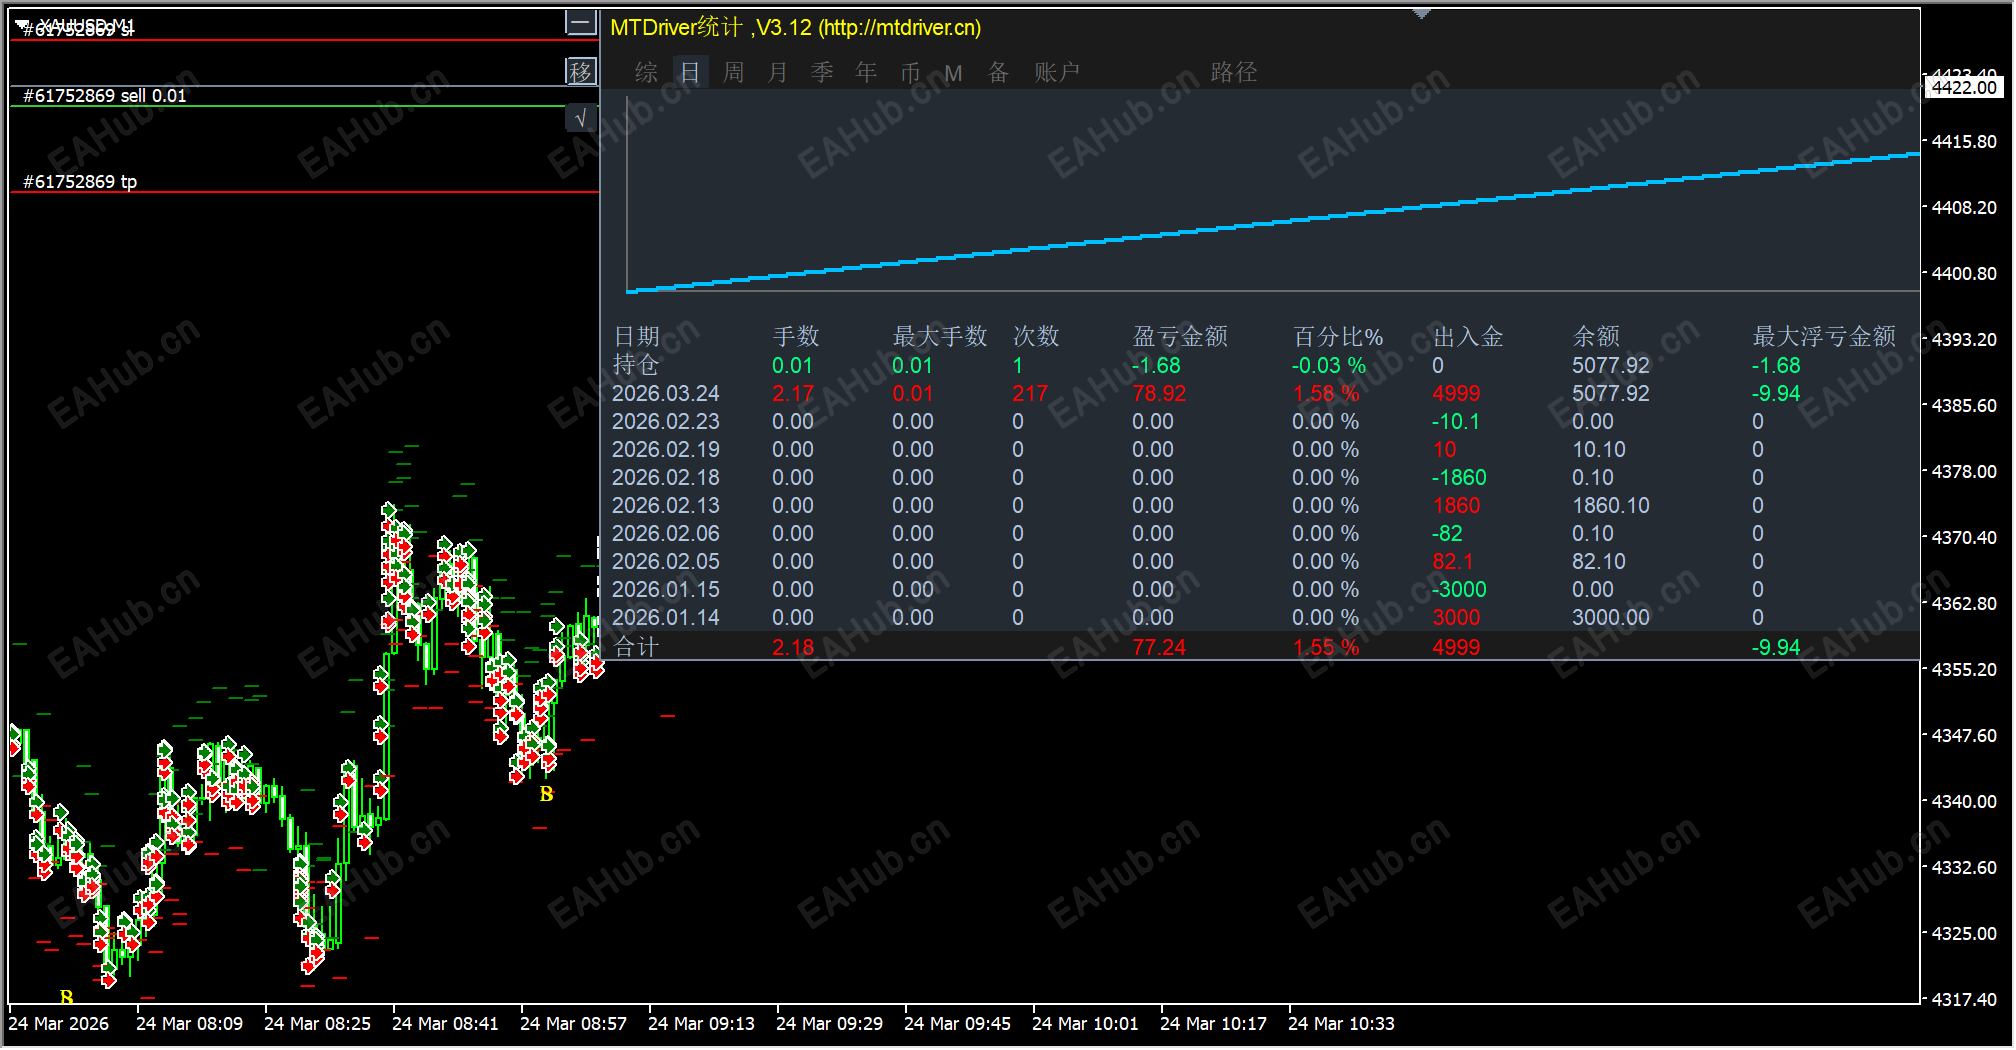Collapse the MTDriver panel with the minus button
This screenshot has width=2016, height=1050.
581,22
